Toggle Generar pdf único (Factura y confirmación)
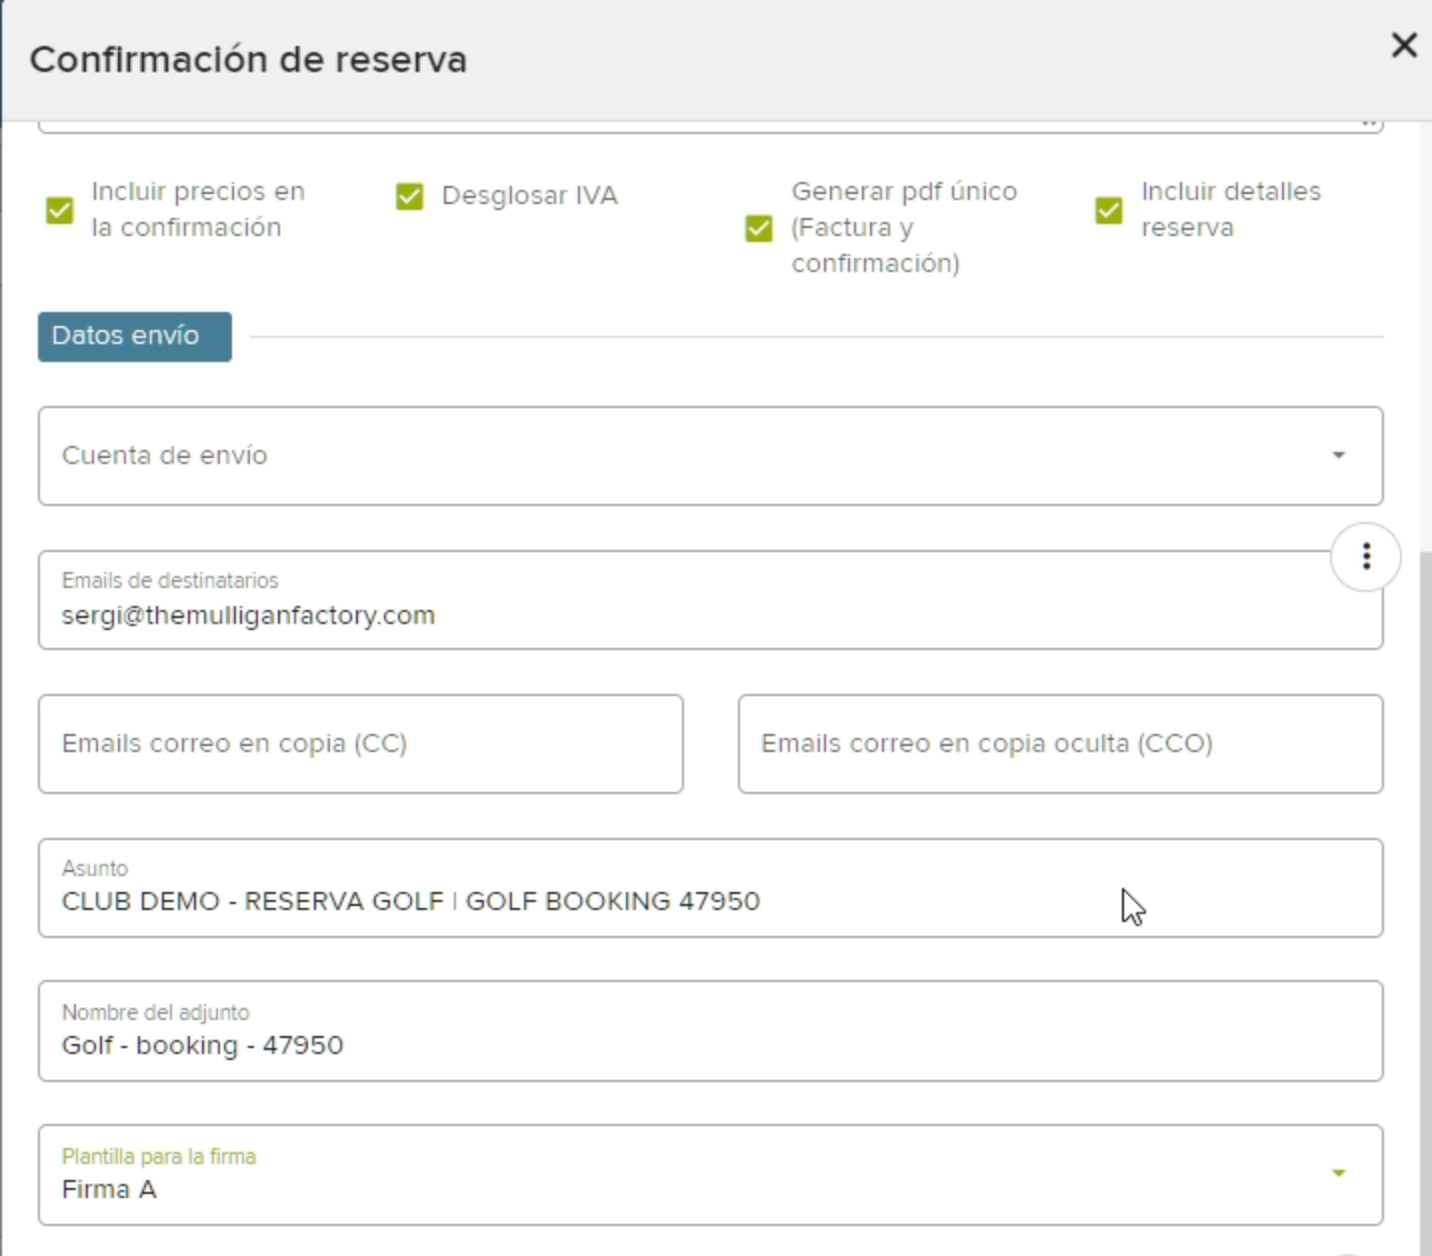Image resolution: width=1432 pixels, height=1256 pixels. click(757, 228)
